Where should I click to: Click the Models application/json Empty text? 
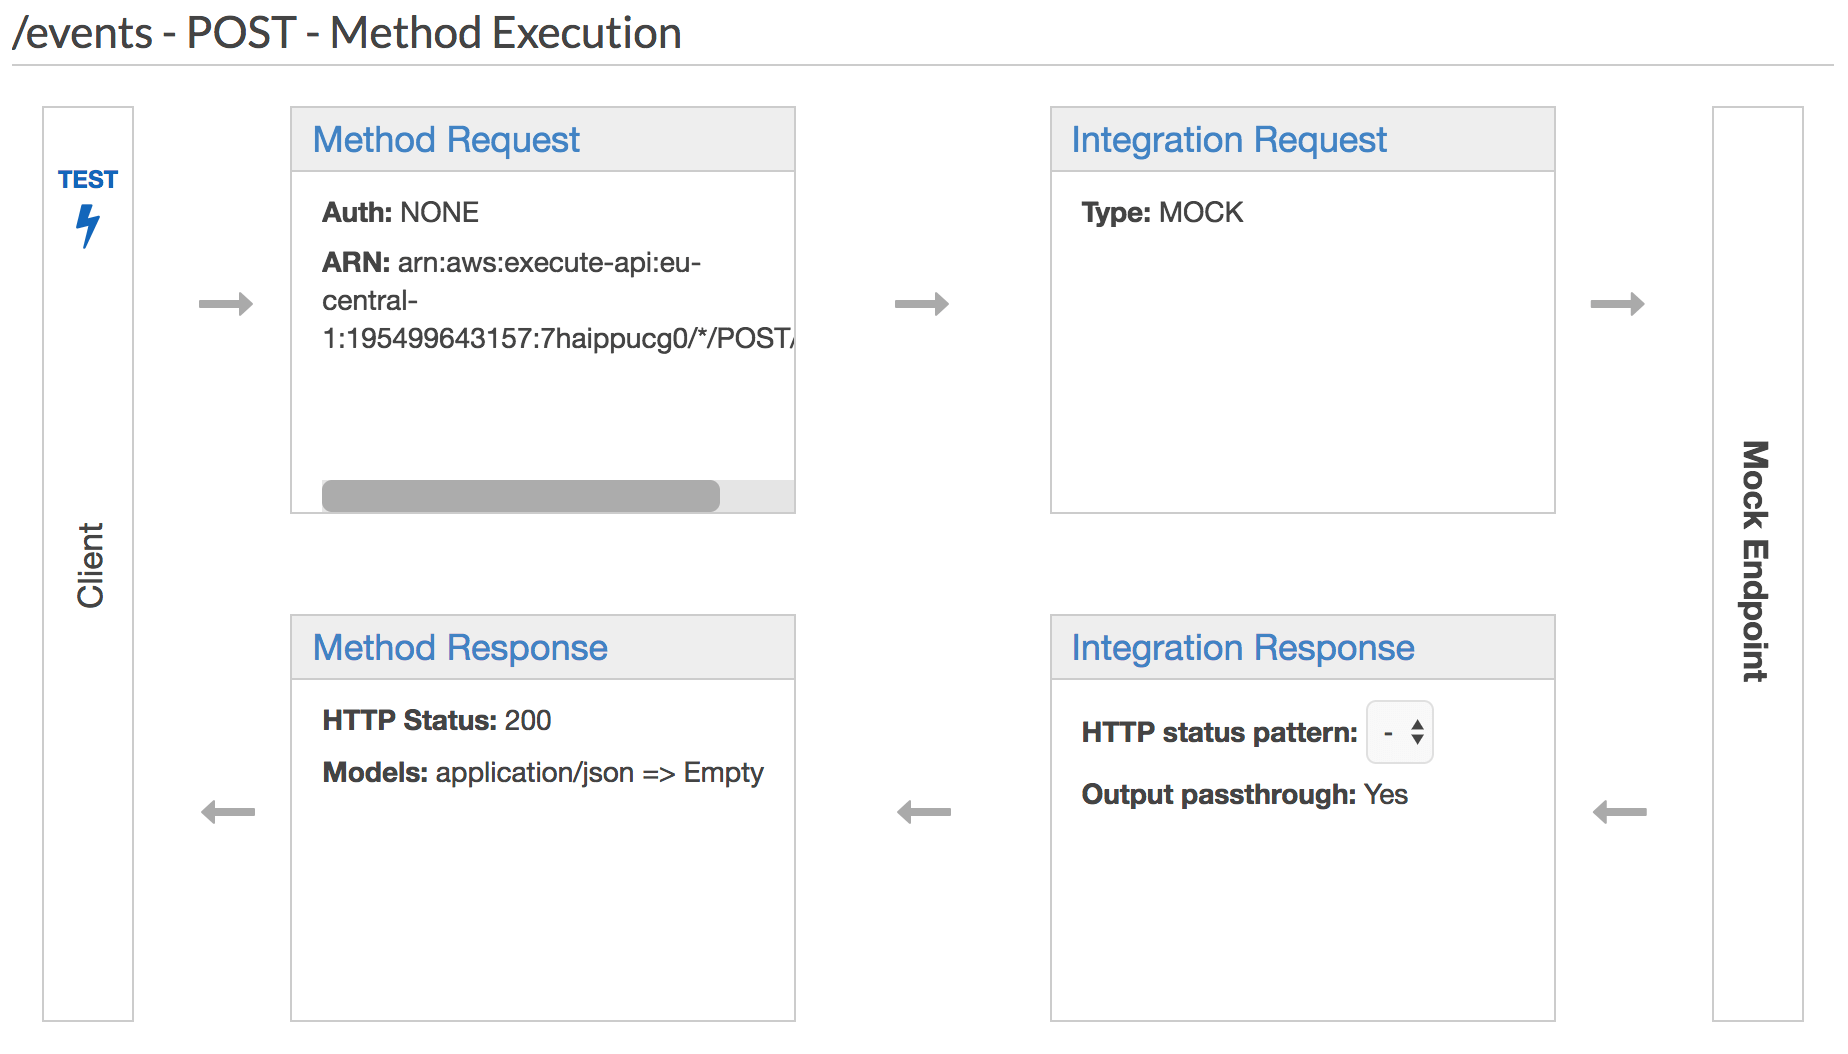click(542, 773)
